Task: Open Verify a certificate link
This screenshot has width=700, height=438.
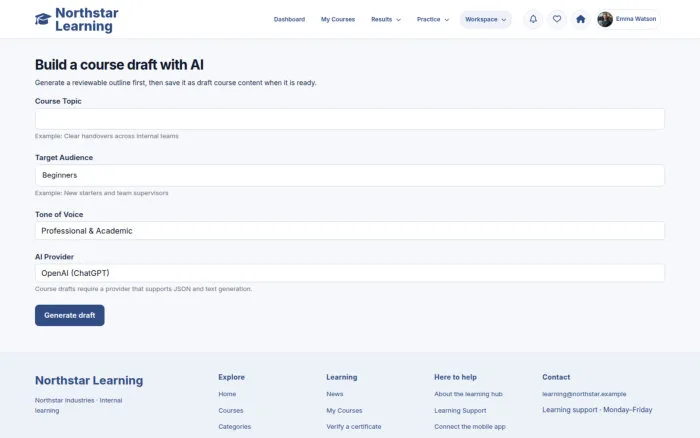Action: tap(354, 426)
